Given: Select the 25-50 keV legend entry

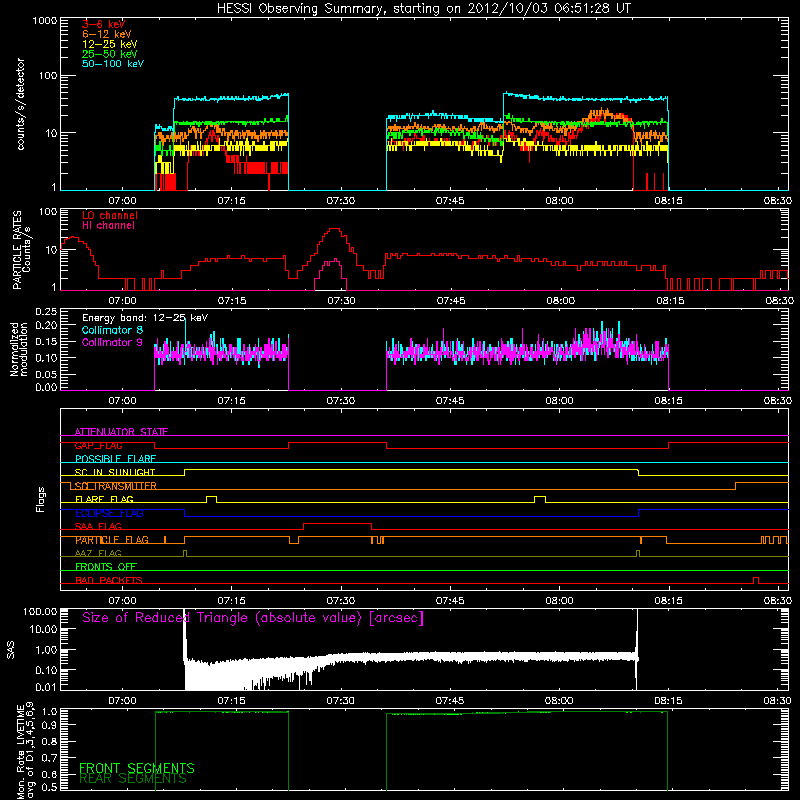Looking at the screenshot, I should (x=110, y=54).
